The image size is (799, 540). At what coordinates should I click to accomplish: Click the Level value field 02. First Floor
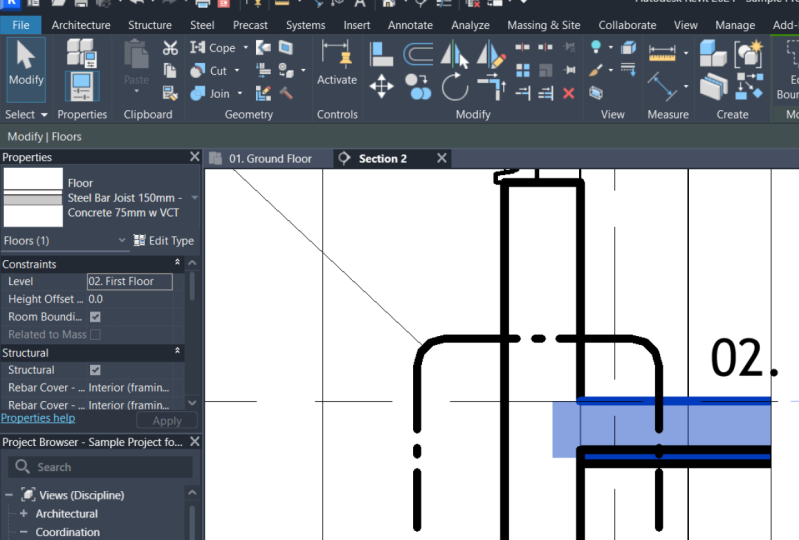pos(129,281)
